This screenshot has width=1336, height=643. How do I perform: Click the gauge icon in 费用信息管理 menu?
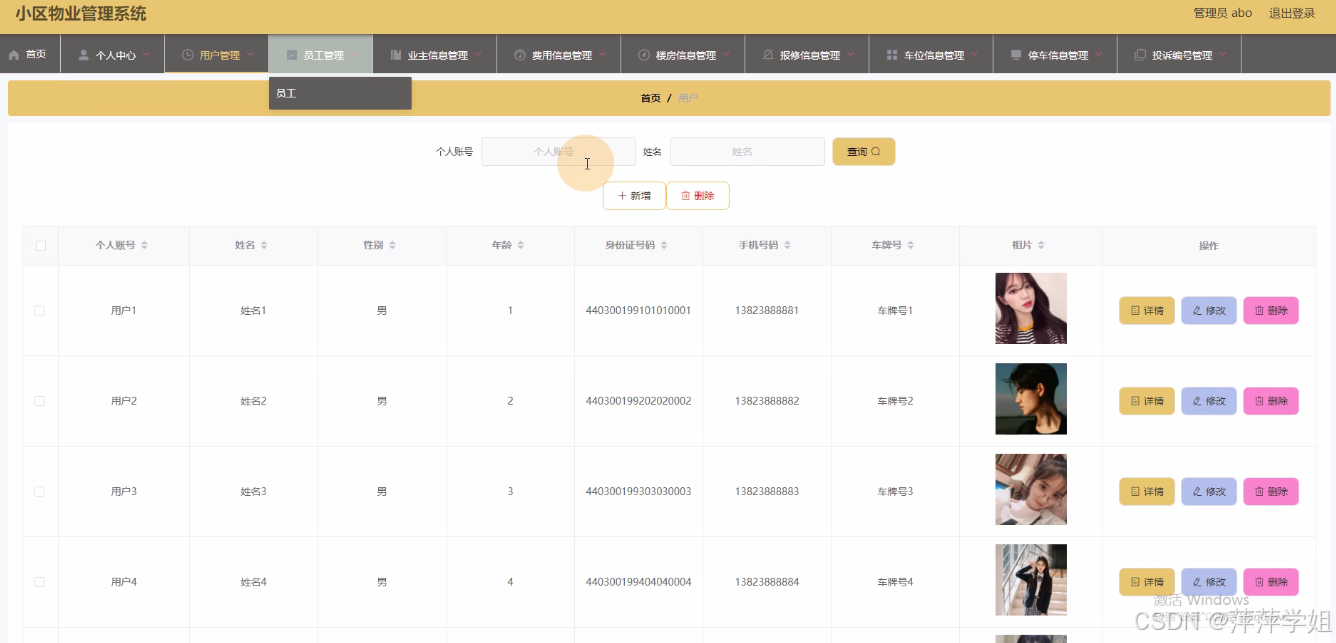[x=520, y=55]
